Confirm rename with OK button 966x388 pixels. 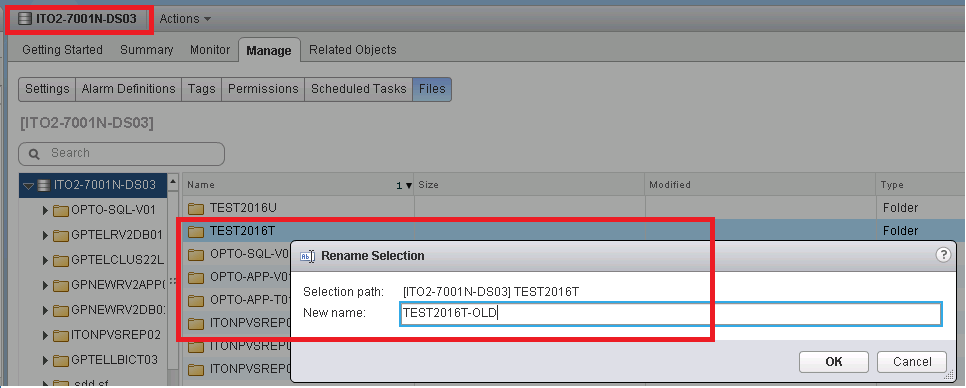[834, 362]
